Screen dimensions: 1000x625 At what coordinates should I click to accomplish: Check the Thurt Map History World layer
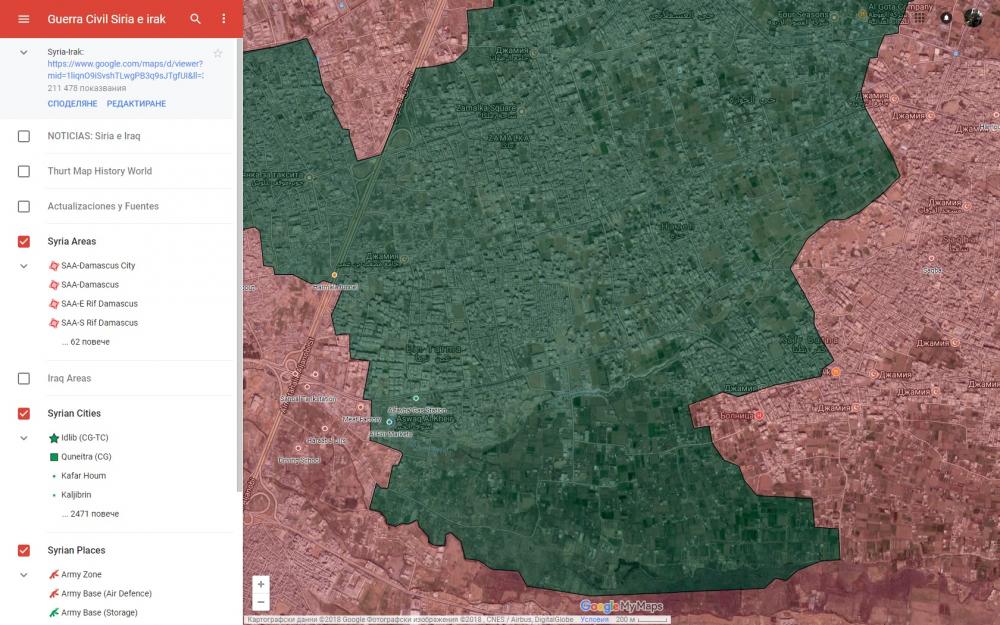[24, 171]
